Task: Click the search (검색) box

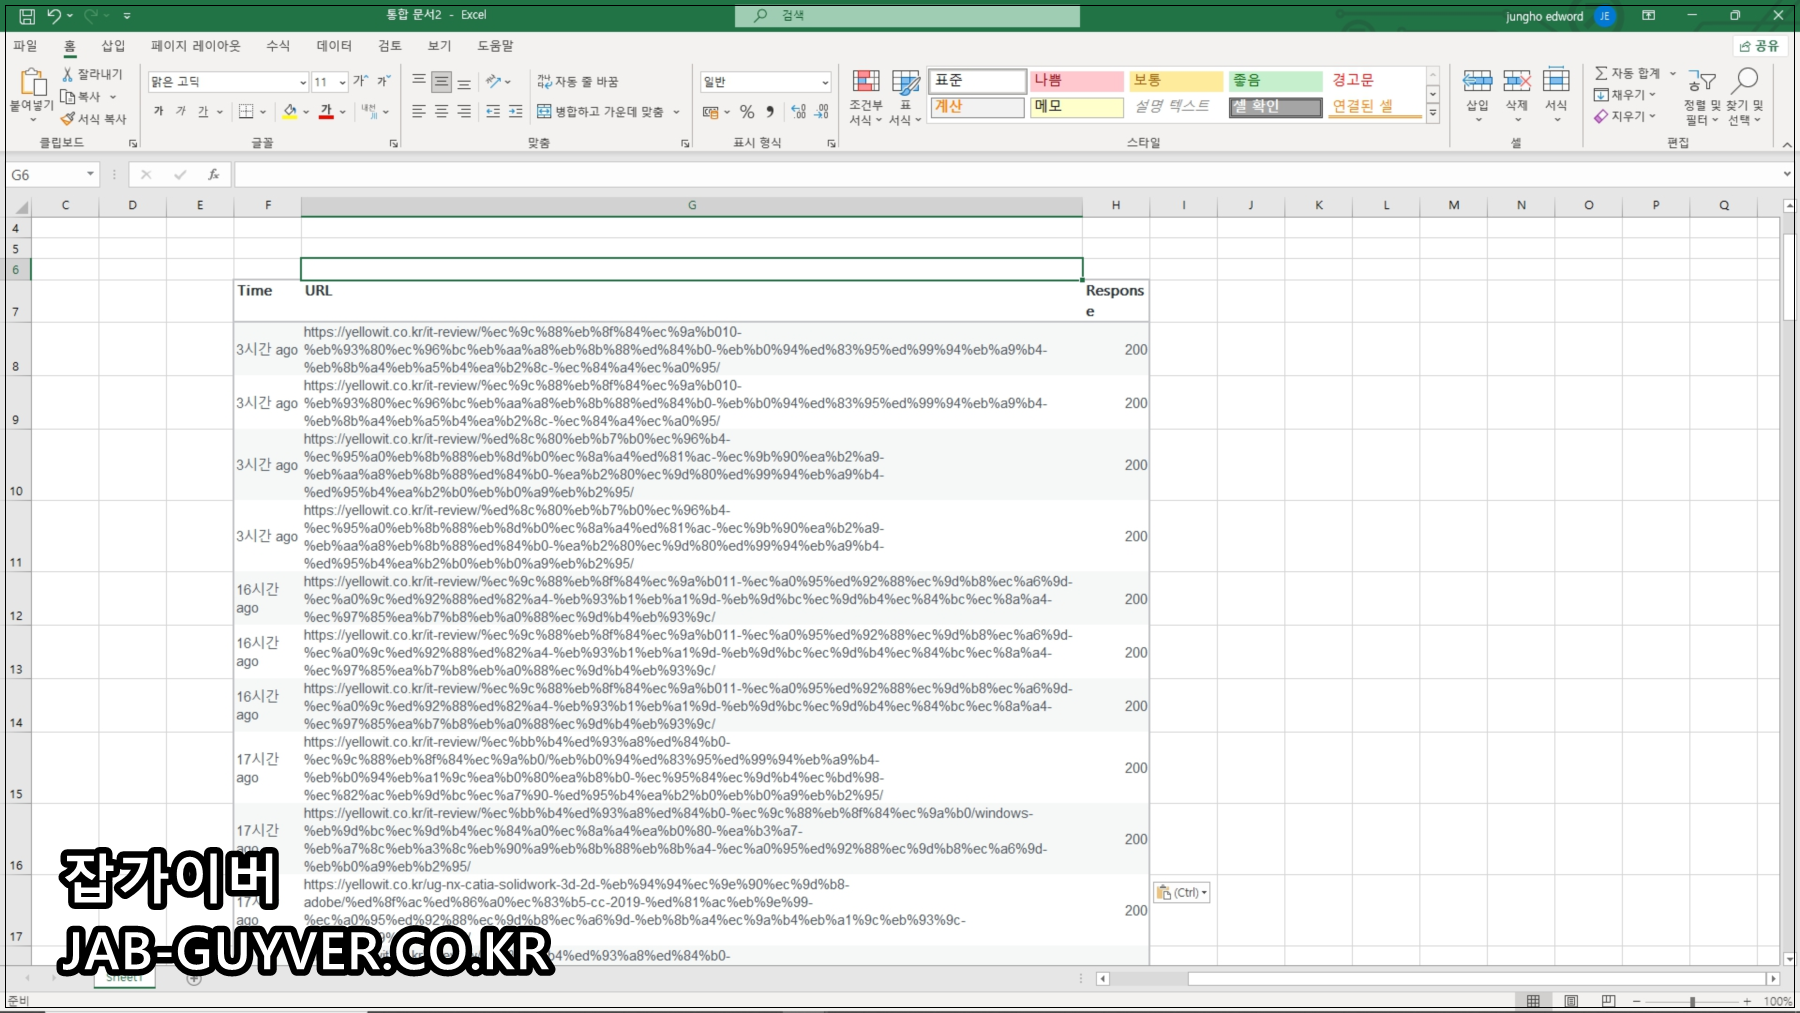Action: (x=907, y=16)
